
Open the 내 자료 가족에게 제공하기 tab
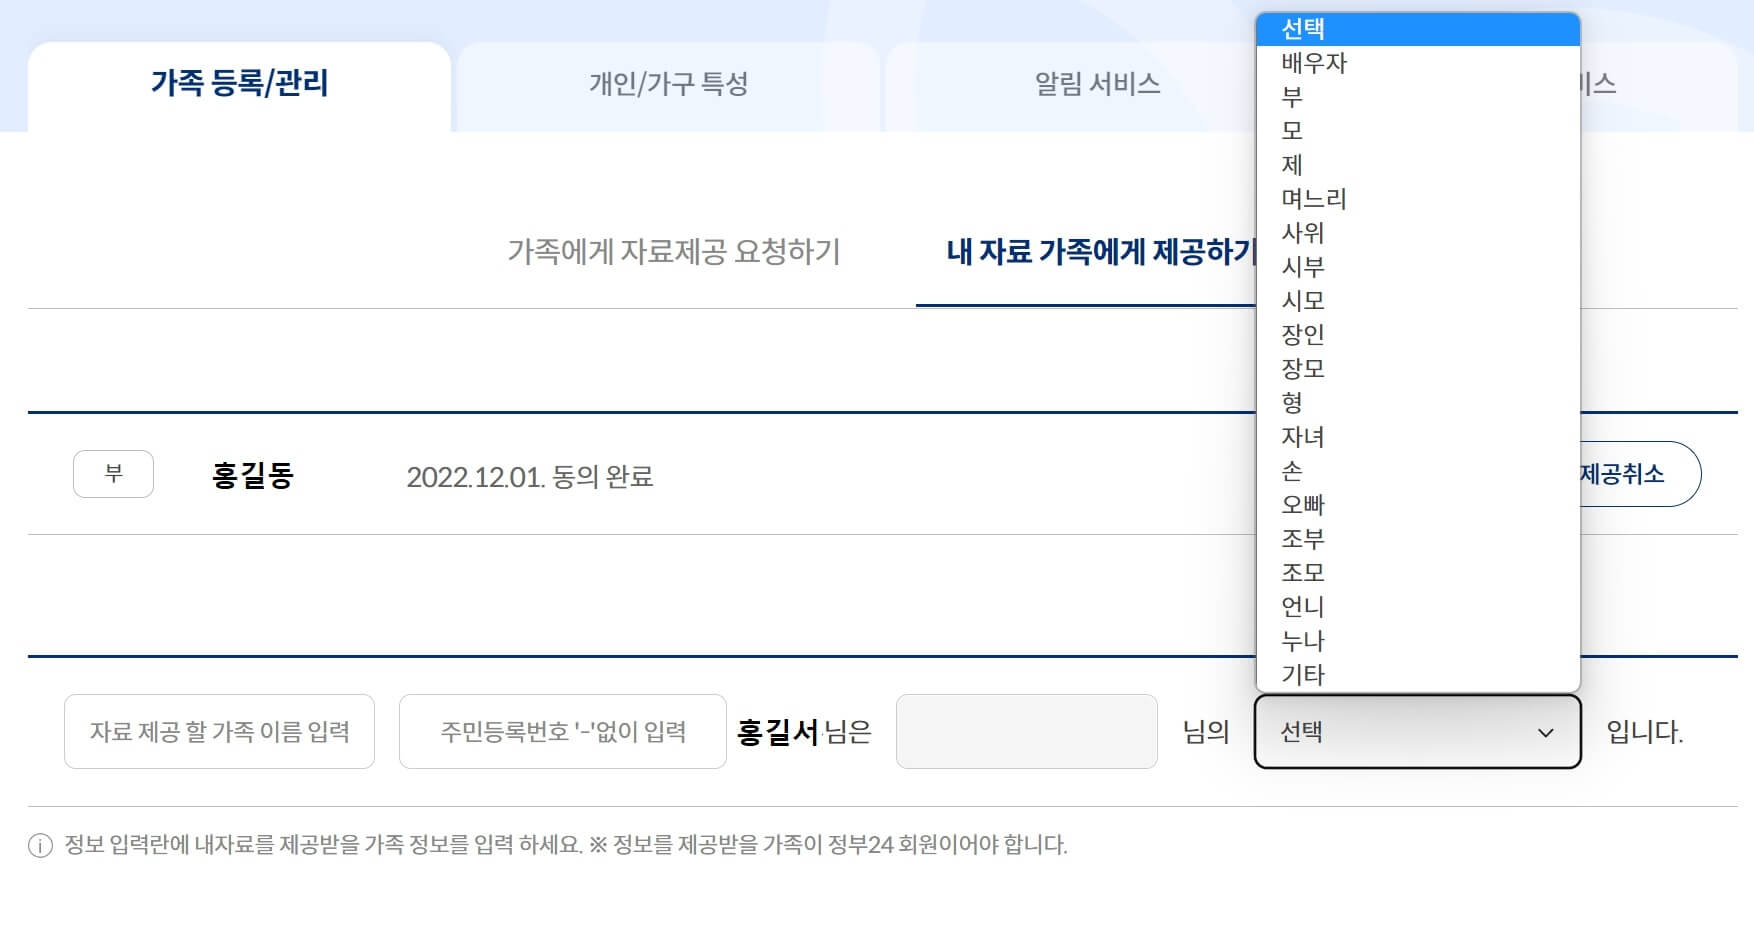pyautogui.click(x=1100, y=254)
